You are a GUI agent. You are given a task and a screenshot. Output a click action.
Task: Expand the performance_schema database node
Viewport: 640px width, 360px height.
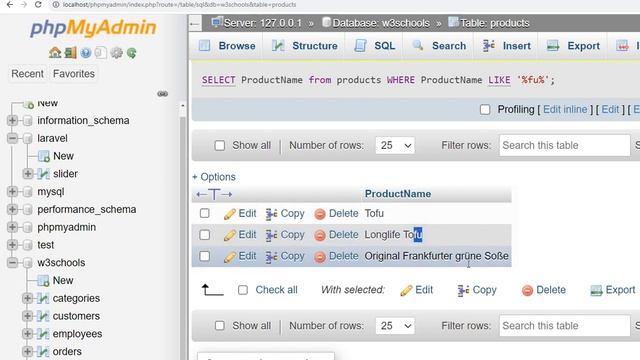pyautogui.click(x=12, y=209)
